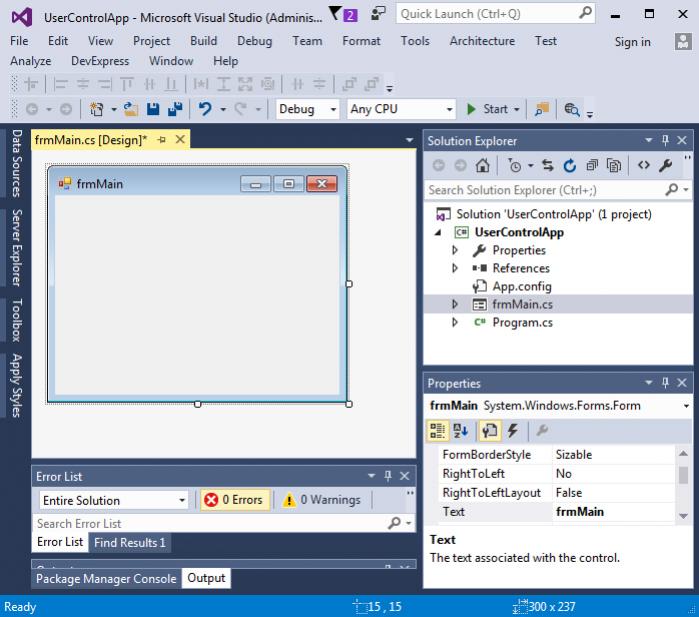Refresh the Solution Explorer
Image resolution: width=699 pixels, height=617 pixels.
point(570,165)
